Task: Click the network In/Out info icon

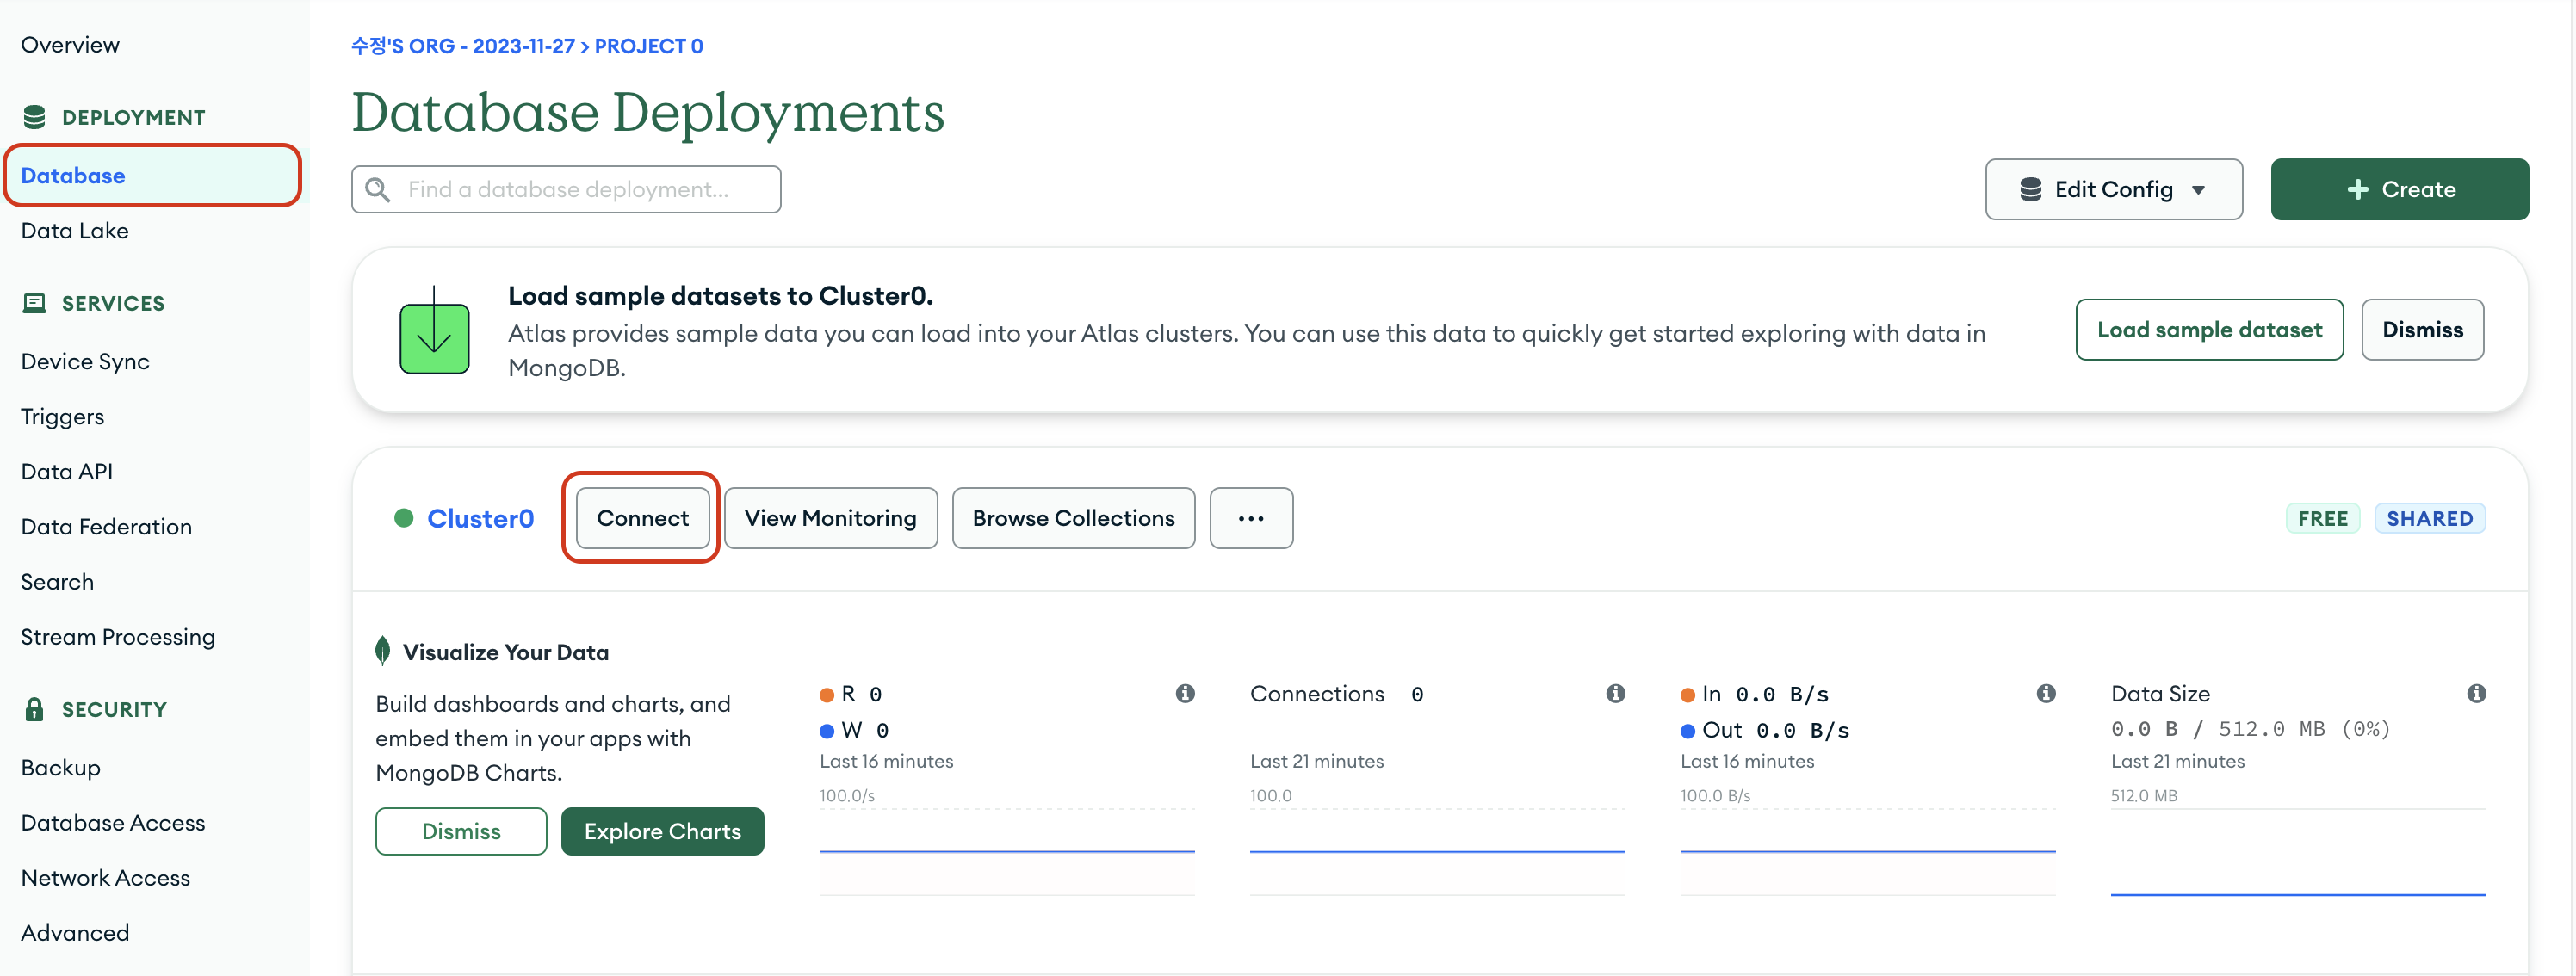Action: tap(2046, 693)
